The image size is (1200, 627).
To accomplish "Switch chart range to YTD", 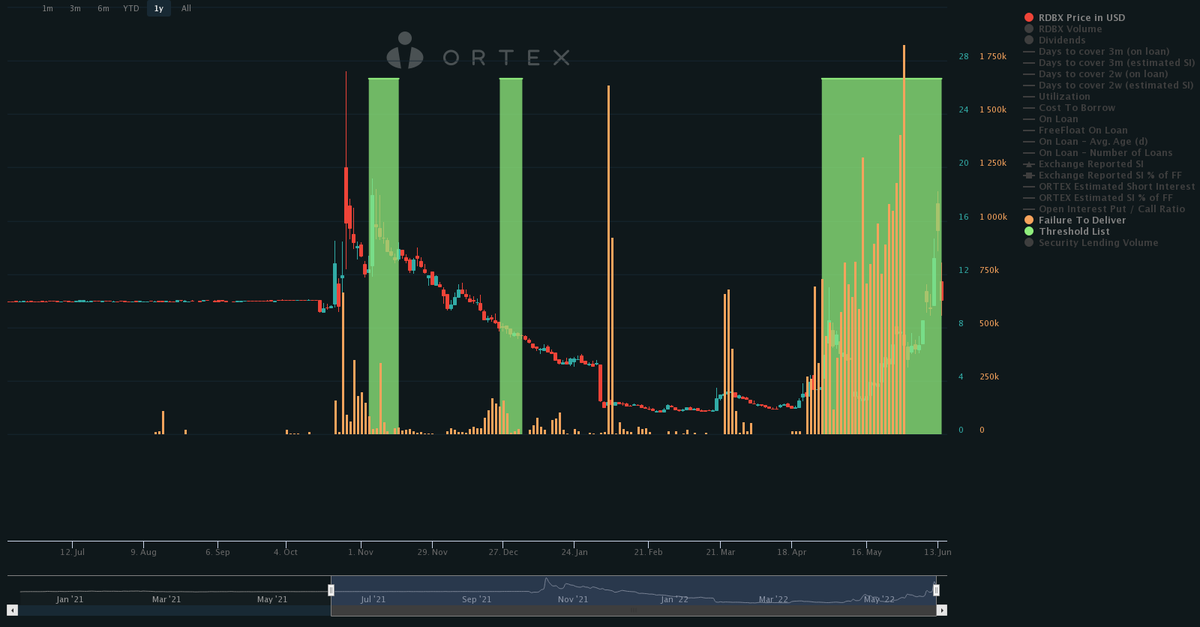I will tap(131, 8).
